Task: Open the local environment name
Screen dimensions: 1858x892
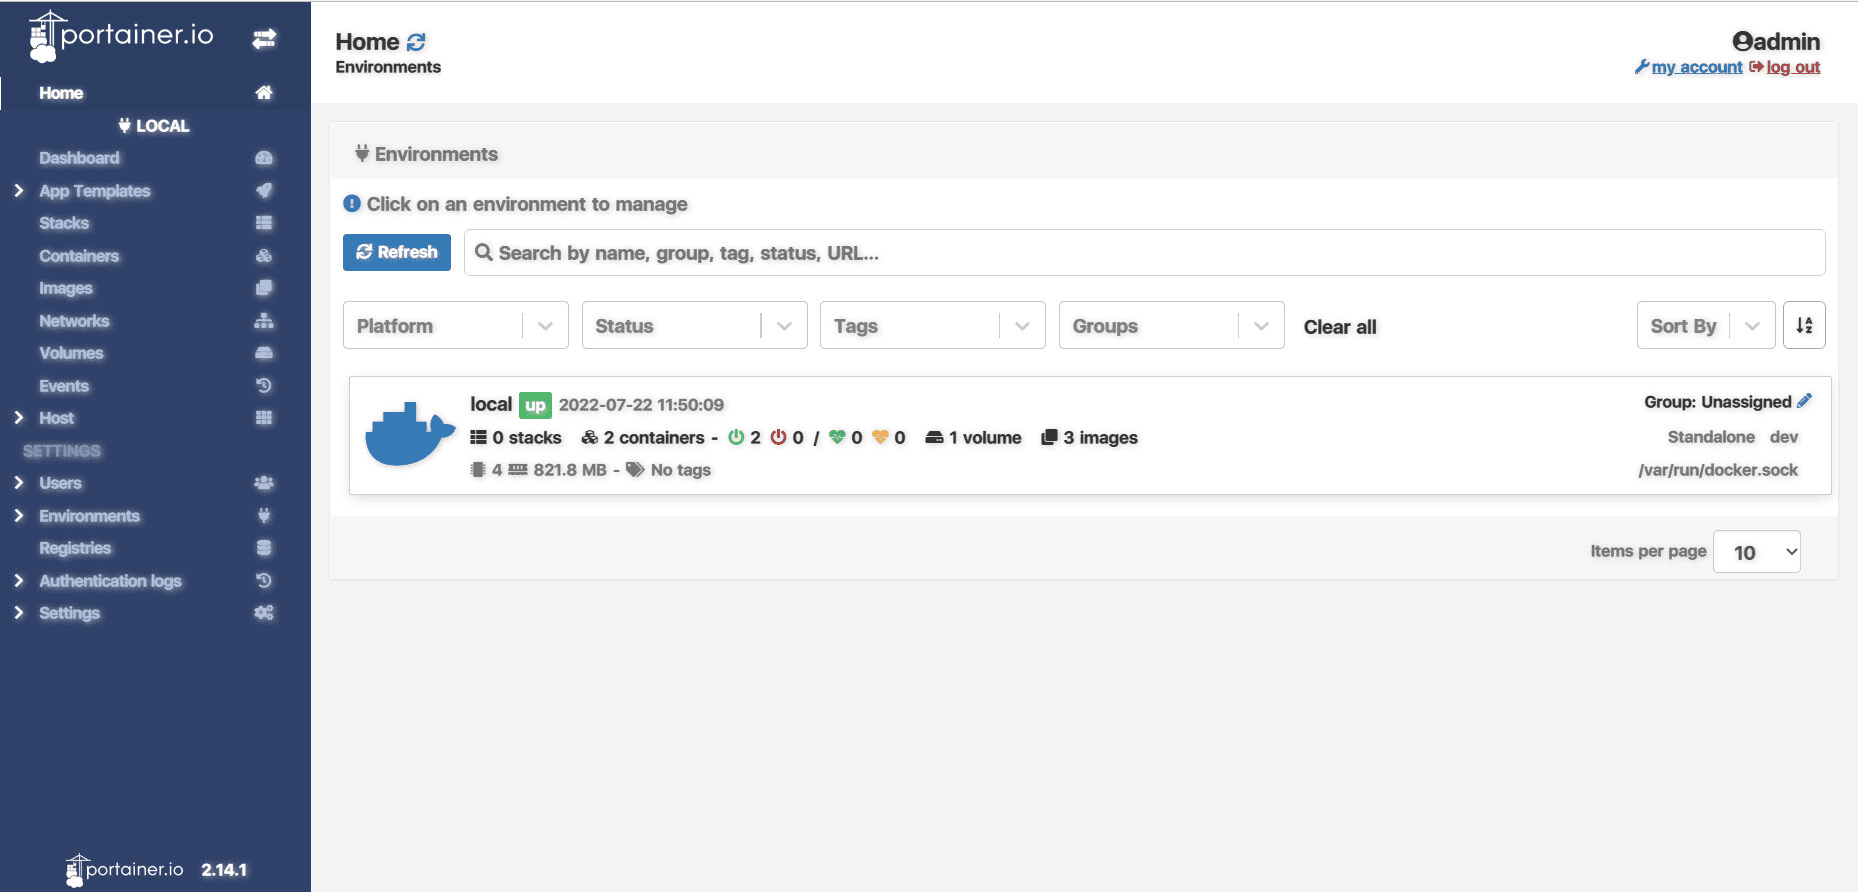Action: coord(491,404)
